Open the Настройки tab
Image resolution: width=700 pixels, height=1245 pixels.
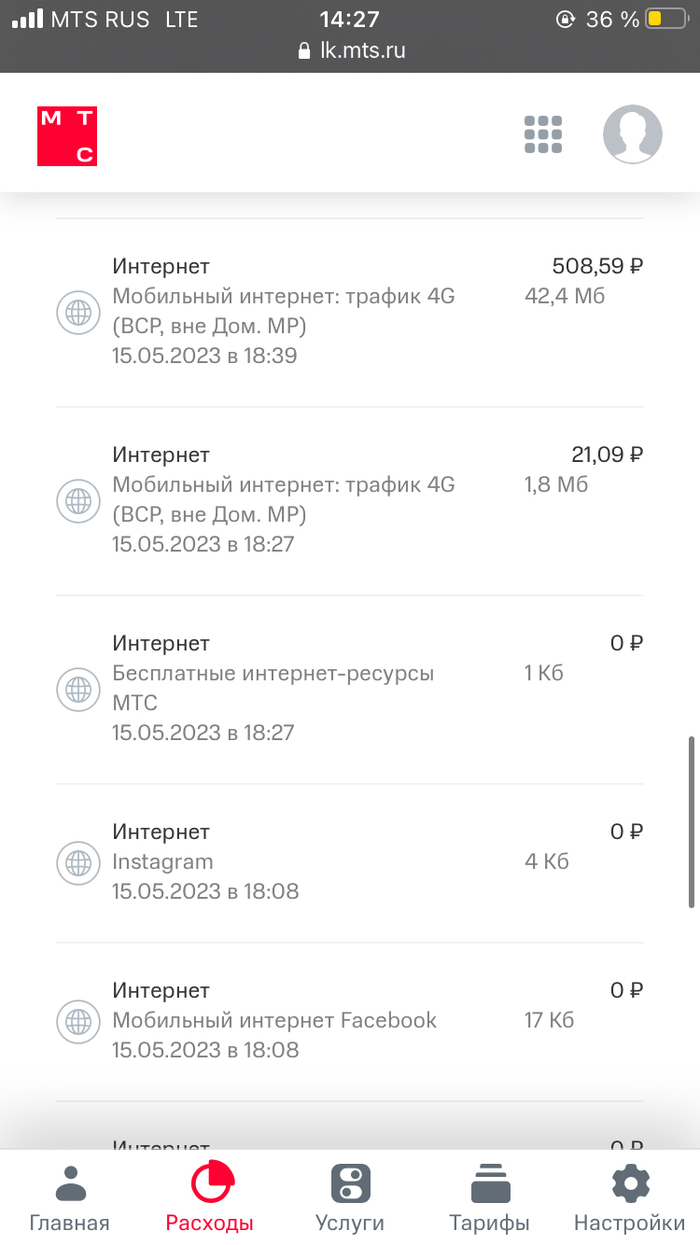(x=630, y=1197)
